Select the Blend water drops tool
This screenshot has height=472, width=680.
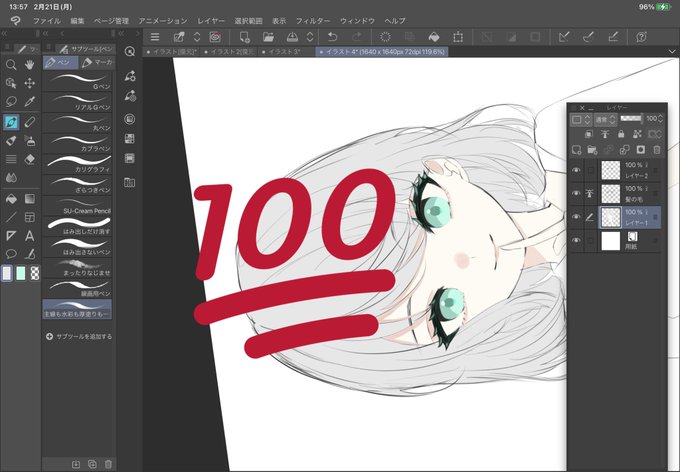(11, 177)
